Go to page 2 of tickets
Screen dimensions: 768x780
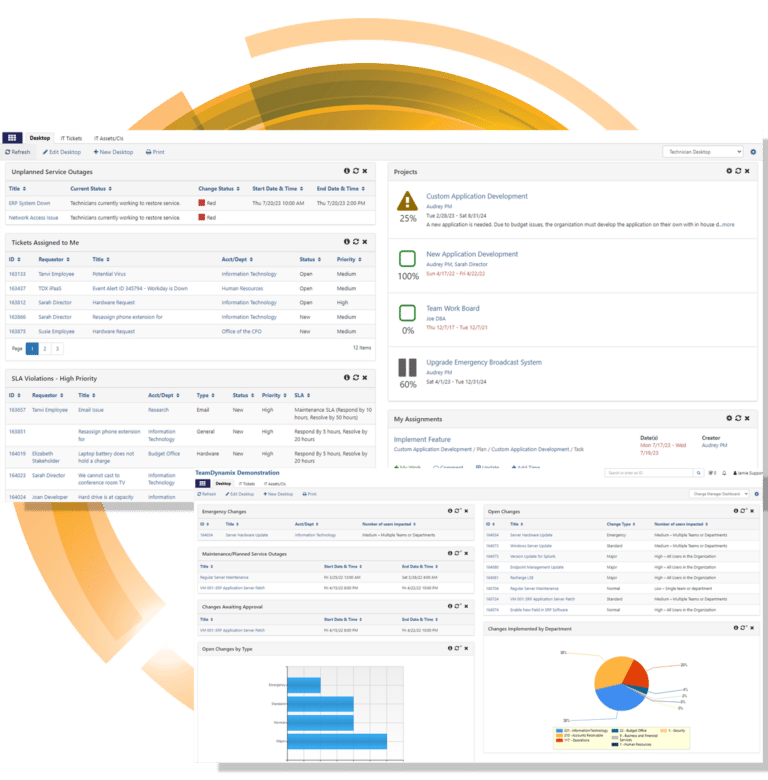(45, 348)
